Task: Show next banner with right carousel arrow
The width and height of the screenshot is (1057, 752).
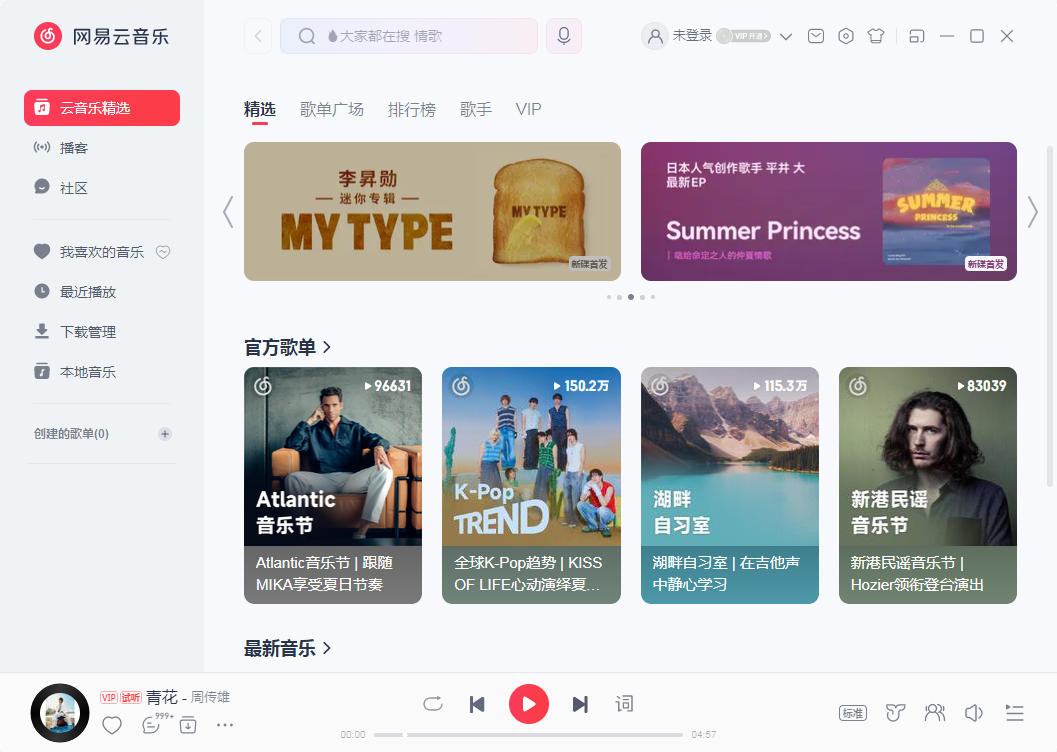Action: (1034, 211)
